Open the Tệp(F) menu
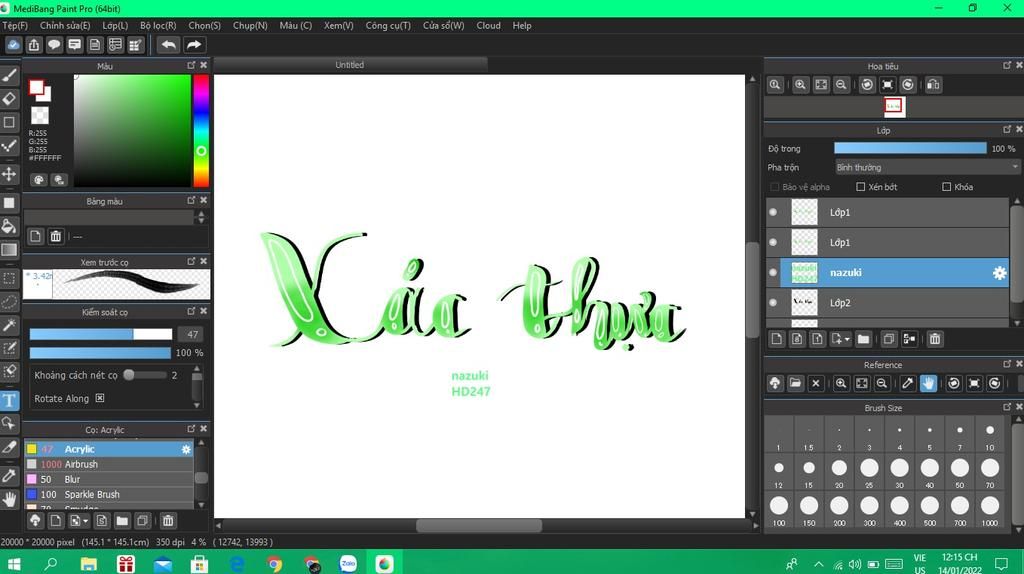 [15, 25]
